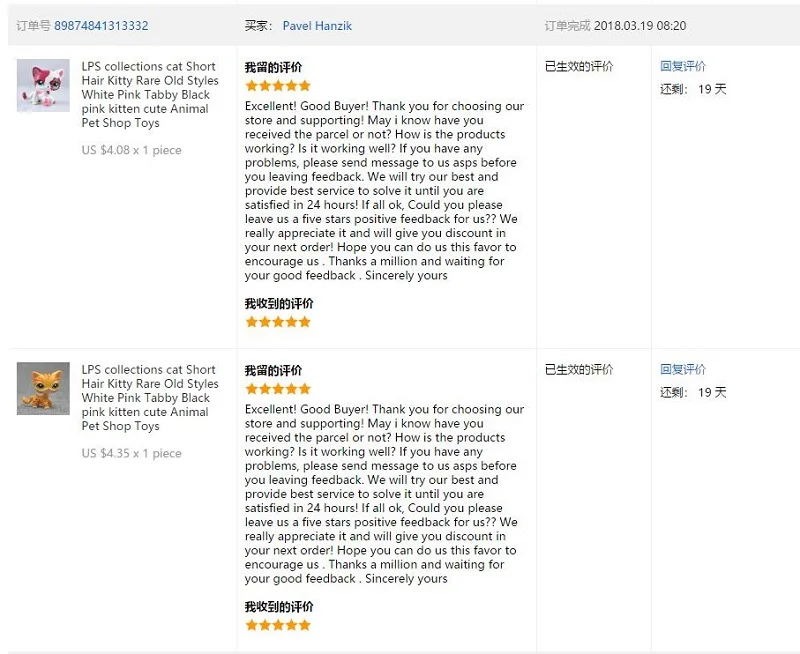Screen dimensions: 800x654
Task: Click second item's received-feedback star rating
Action: pyautogui.click(x=278, y=625)
